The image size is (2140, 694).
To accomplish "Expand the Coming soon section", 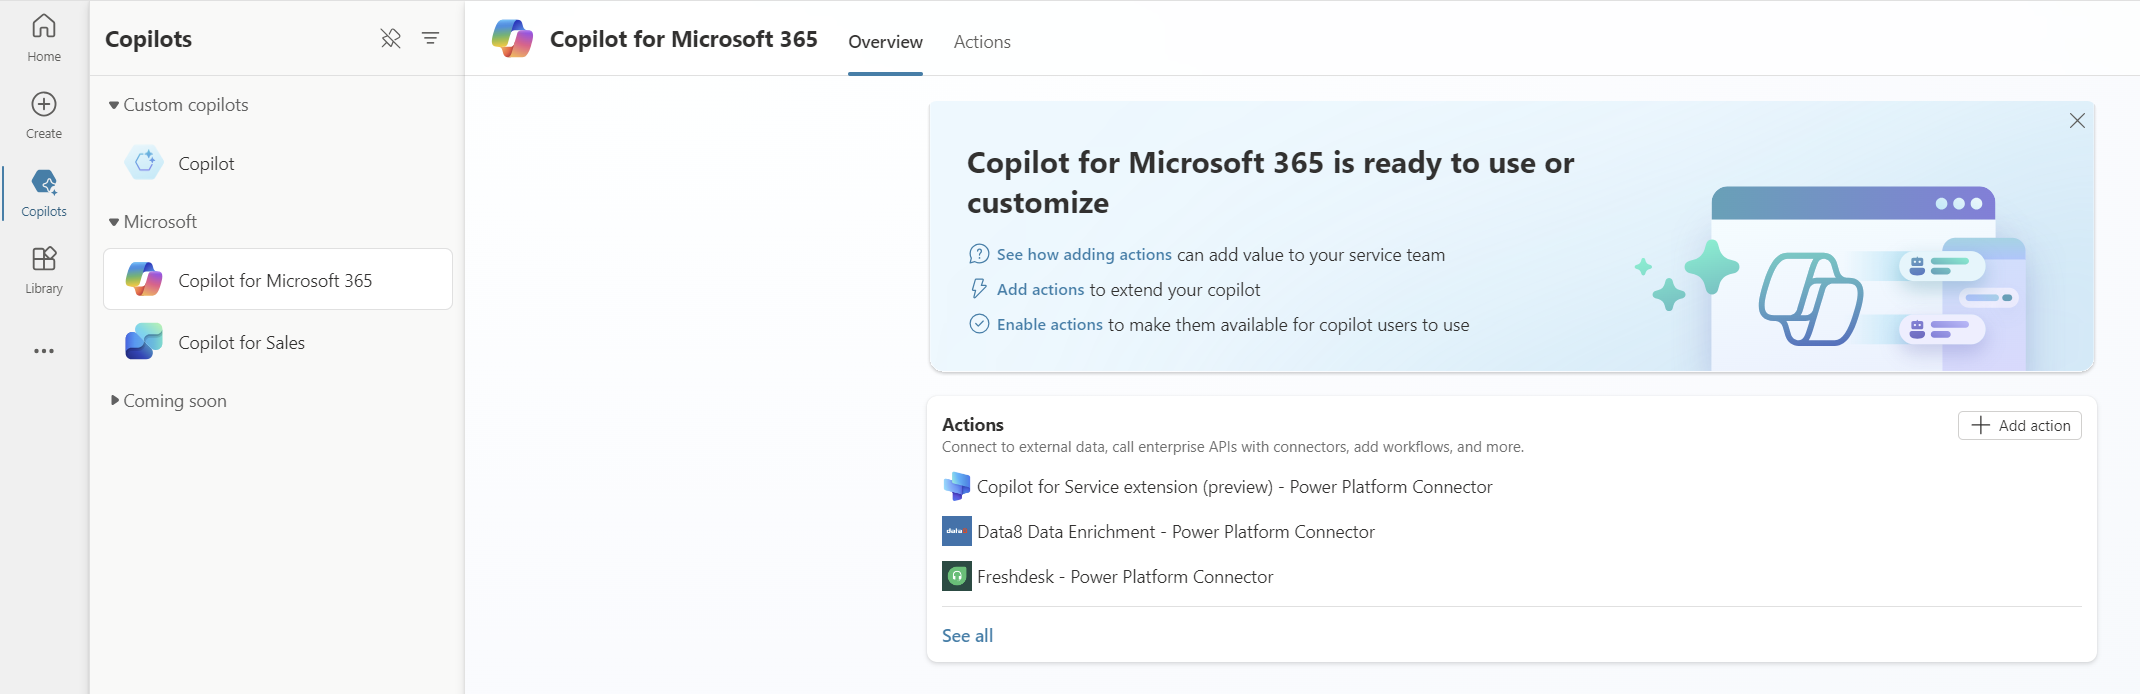I will tap(114, 401).
